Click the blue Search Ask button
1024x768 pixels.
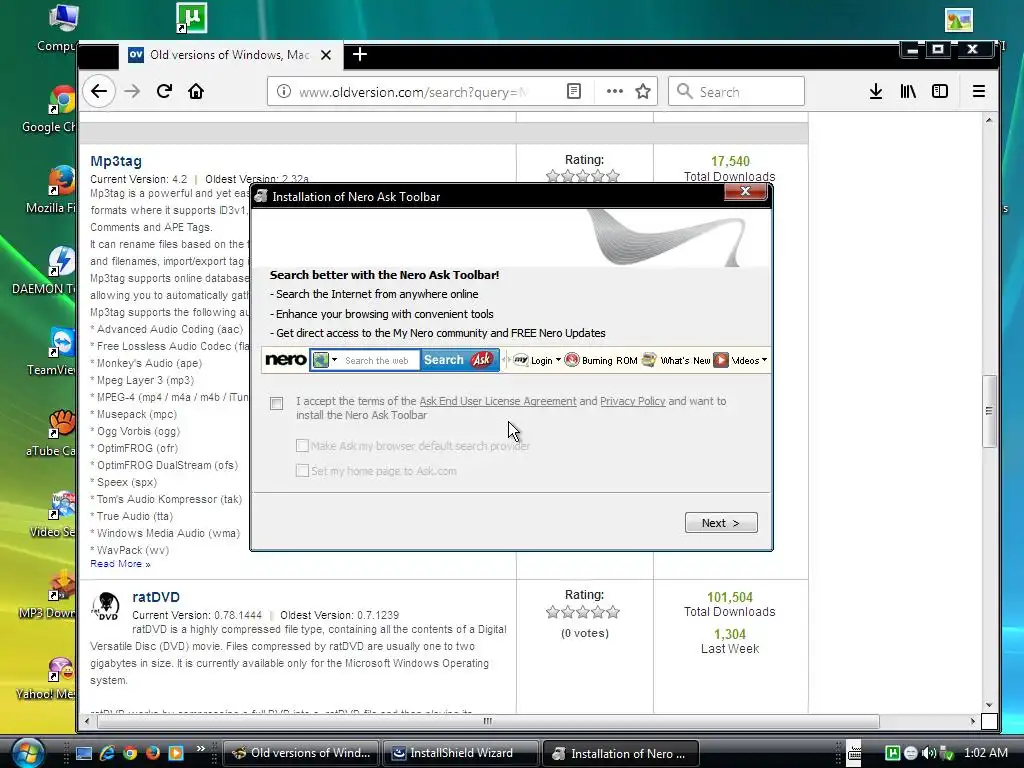pos(459,360)
